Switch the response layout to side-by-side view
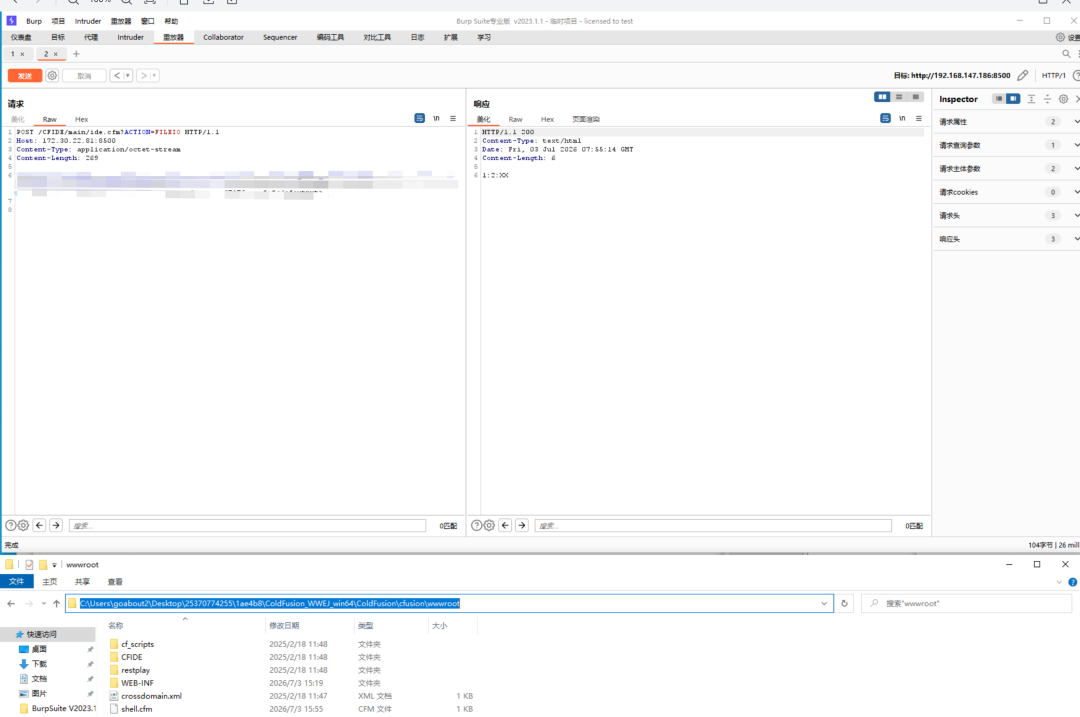 pos(882,97)
